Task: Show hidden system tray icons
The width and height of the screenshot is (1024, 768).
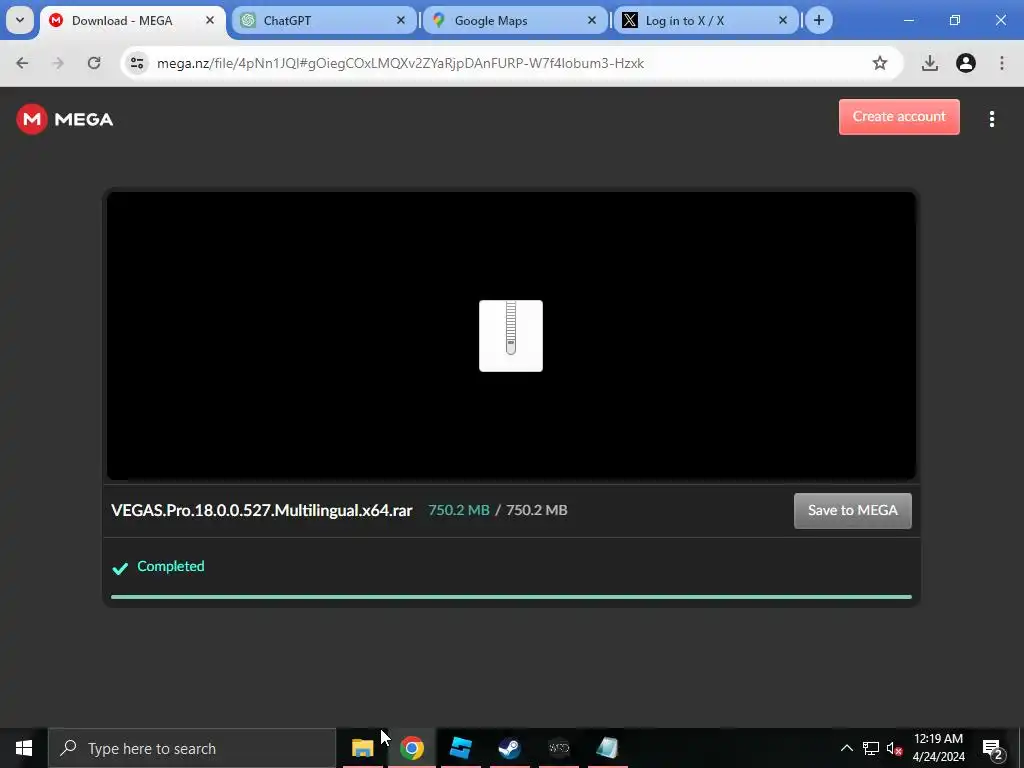Action: point(846,748)
